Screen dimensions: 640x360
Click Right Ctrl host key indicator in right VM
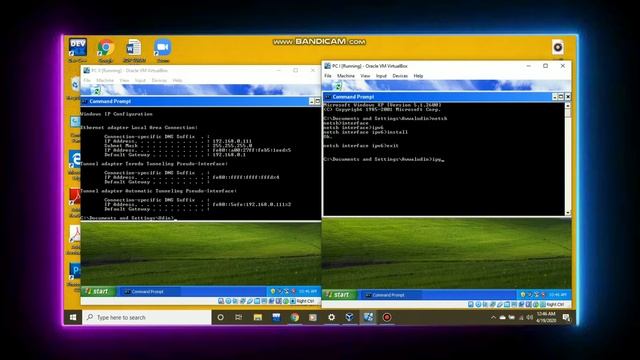click(555, 304)
